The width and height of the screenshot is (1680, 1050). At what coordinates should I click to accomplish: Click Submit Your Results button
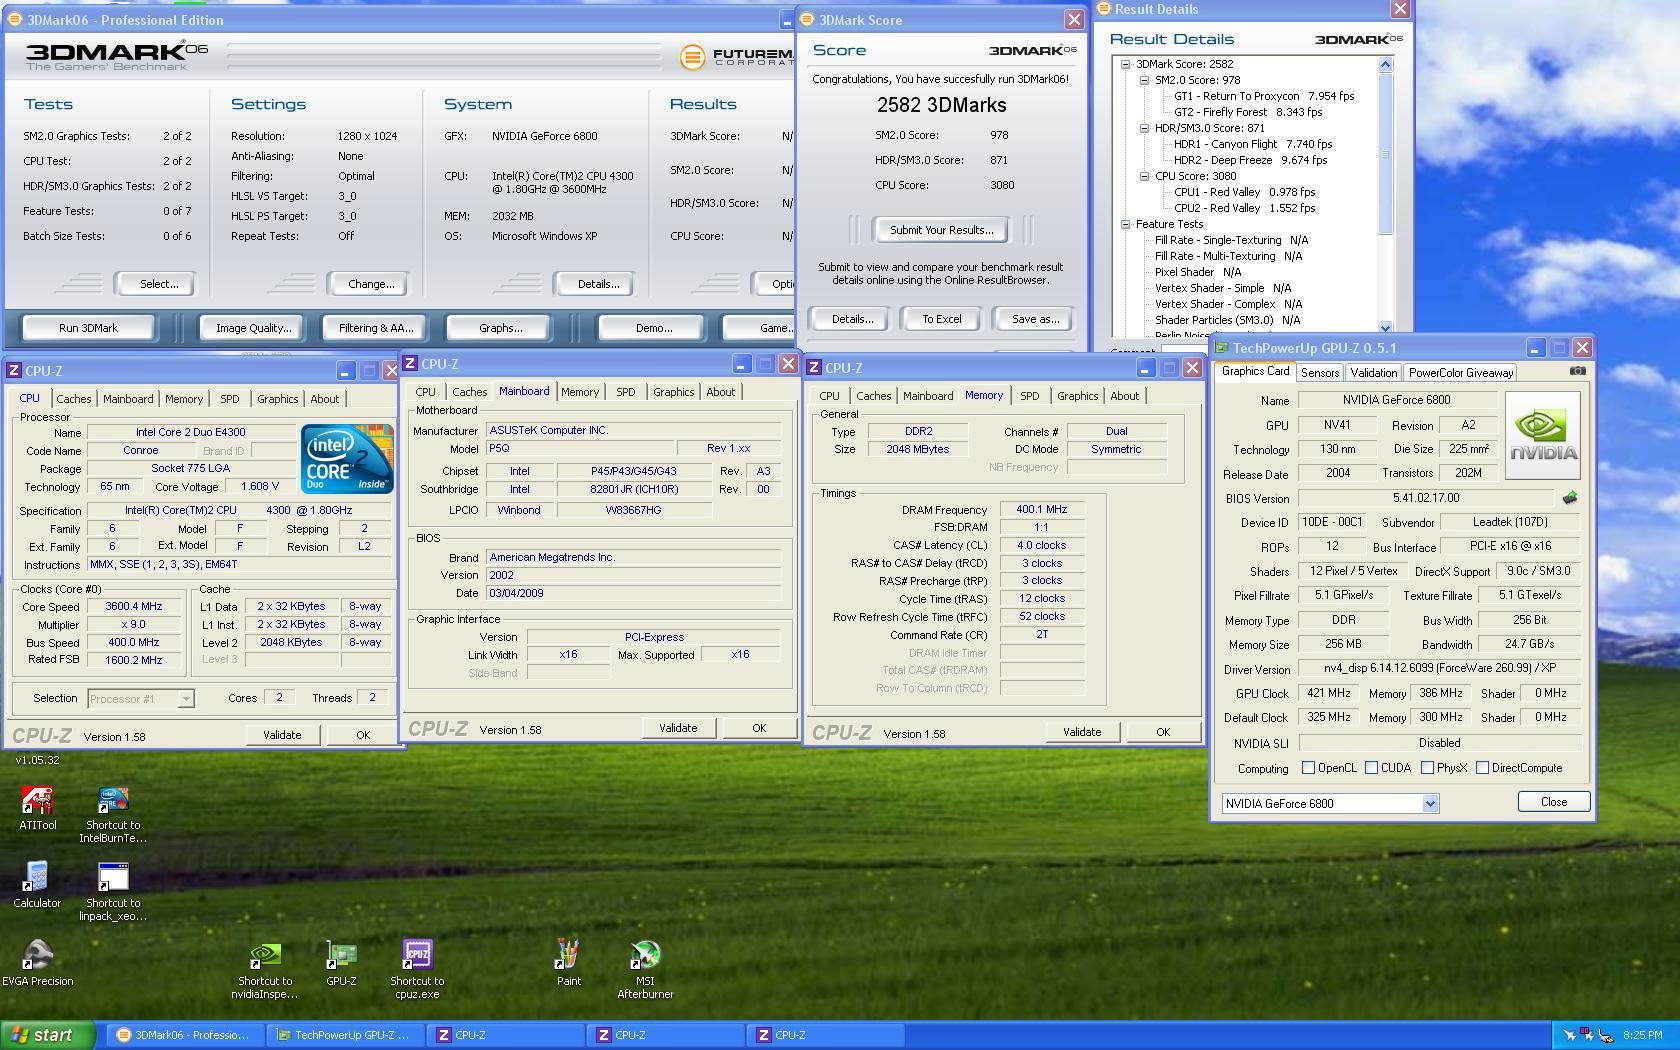click(941, 230)
